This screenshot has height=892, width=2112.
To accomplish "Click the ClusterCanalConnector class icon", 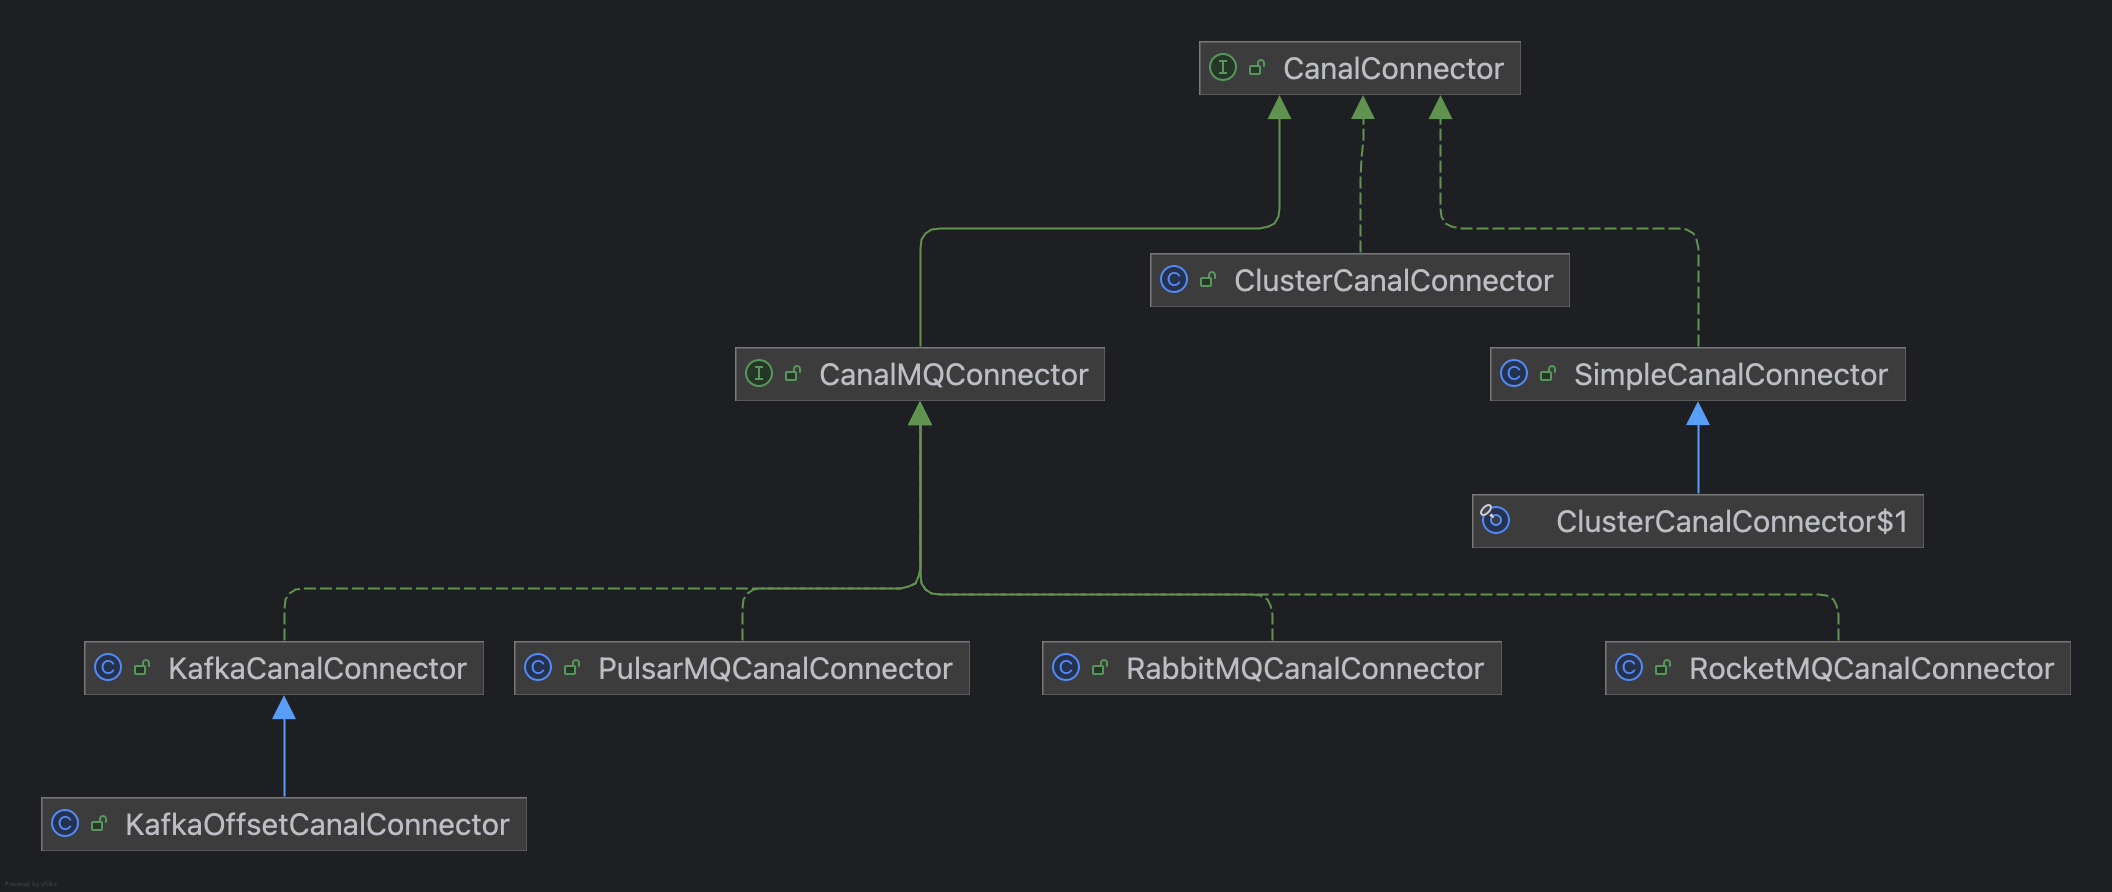I will tap(1174, 280).
